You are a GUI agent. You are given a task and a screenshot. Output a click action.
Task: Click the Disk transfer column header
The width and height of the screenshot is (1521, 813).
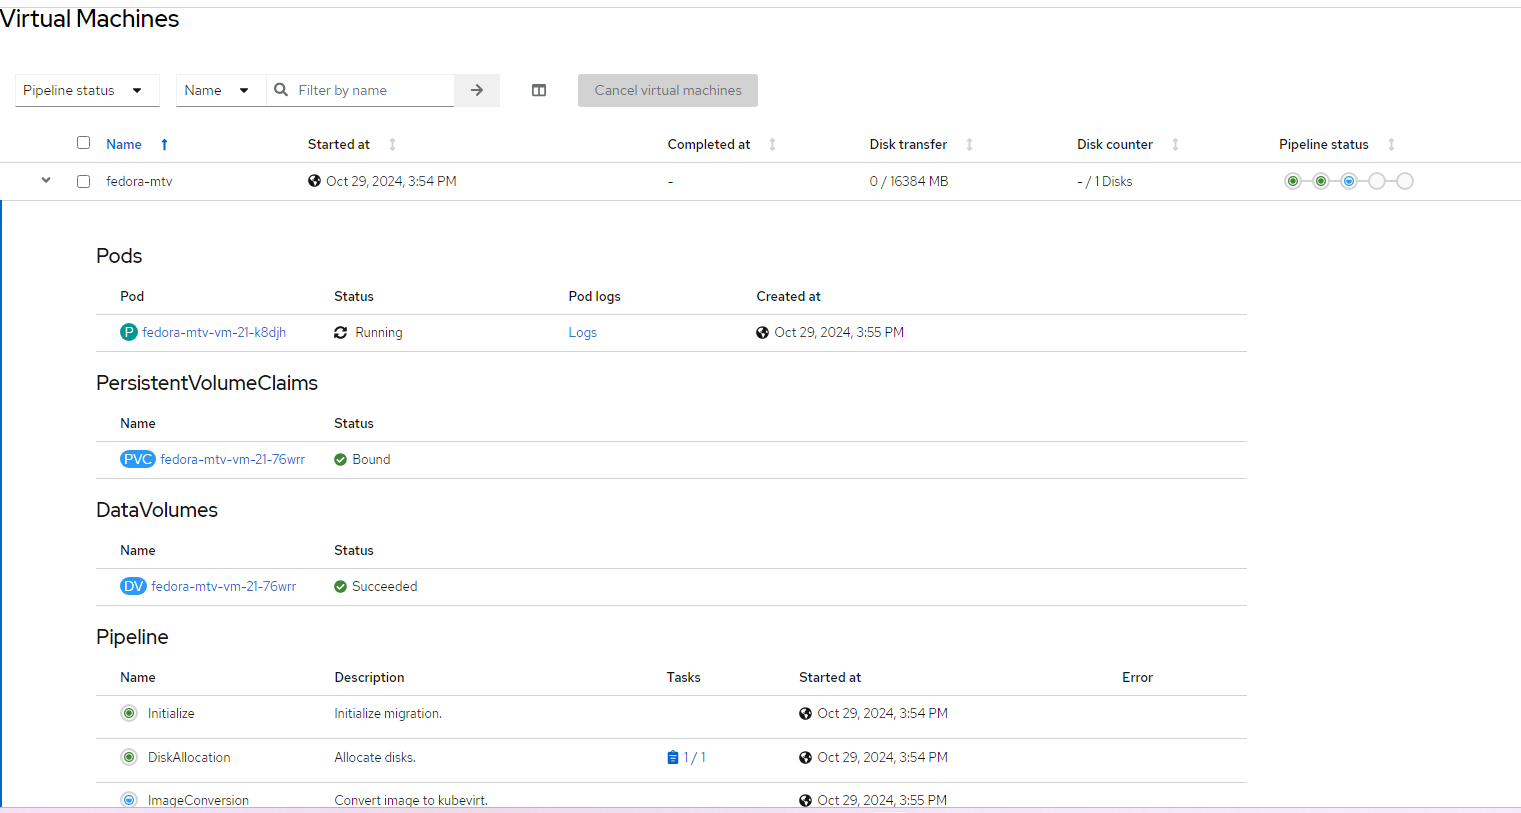tap(908, 144)
